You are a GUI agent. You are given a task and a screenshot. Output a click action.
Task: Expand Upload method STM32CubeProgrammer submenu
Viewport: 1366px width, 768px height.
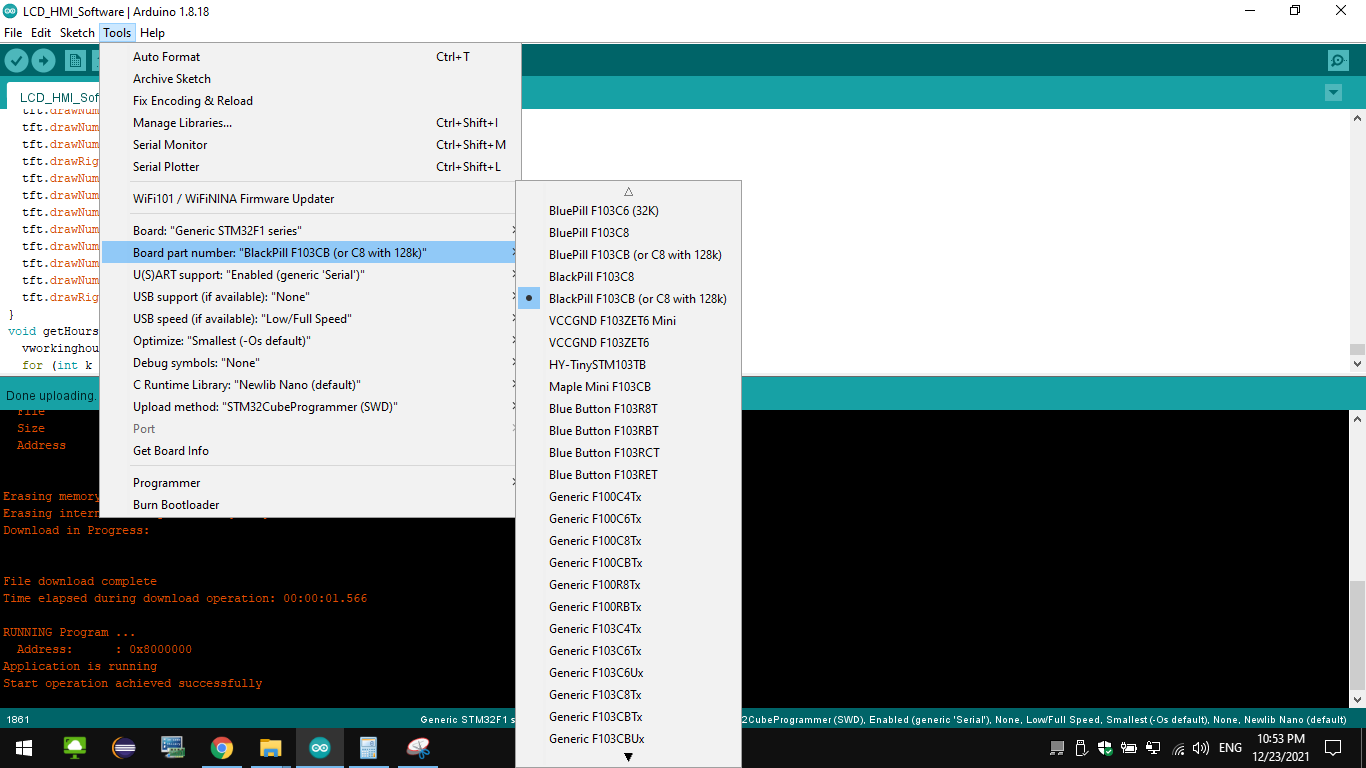point(310,407)
